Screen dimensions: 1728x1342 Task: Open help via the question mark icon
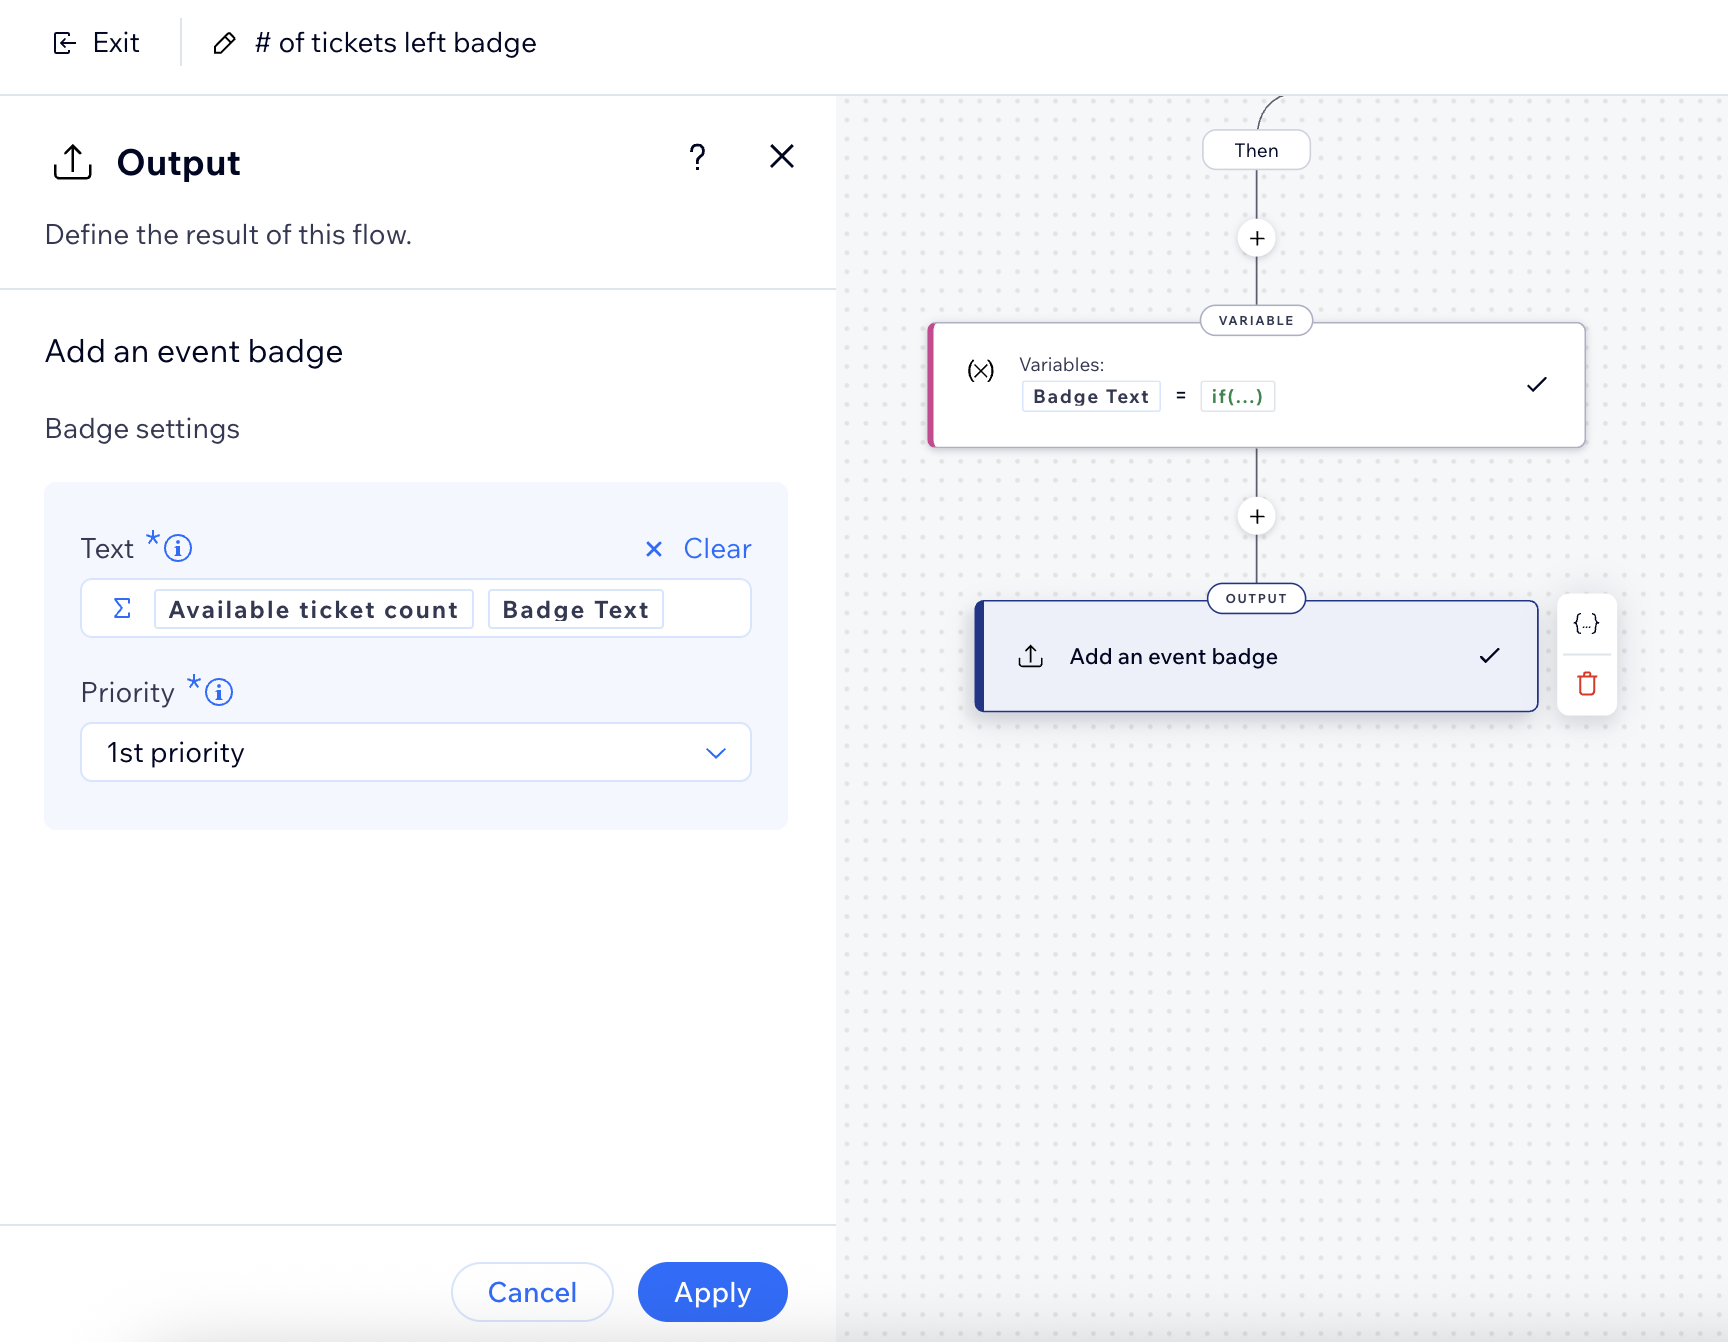coord(697,157)
